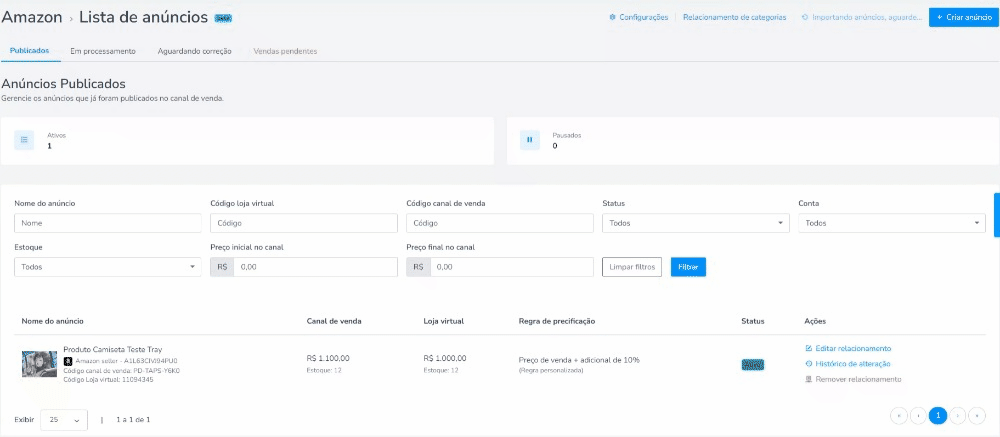The image size is (1000, 437).
Task: Click the pricing rule text Preço de venda + adicional
Action: coord(579,360)
